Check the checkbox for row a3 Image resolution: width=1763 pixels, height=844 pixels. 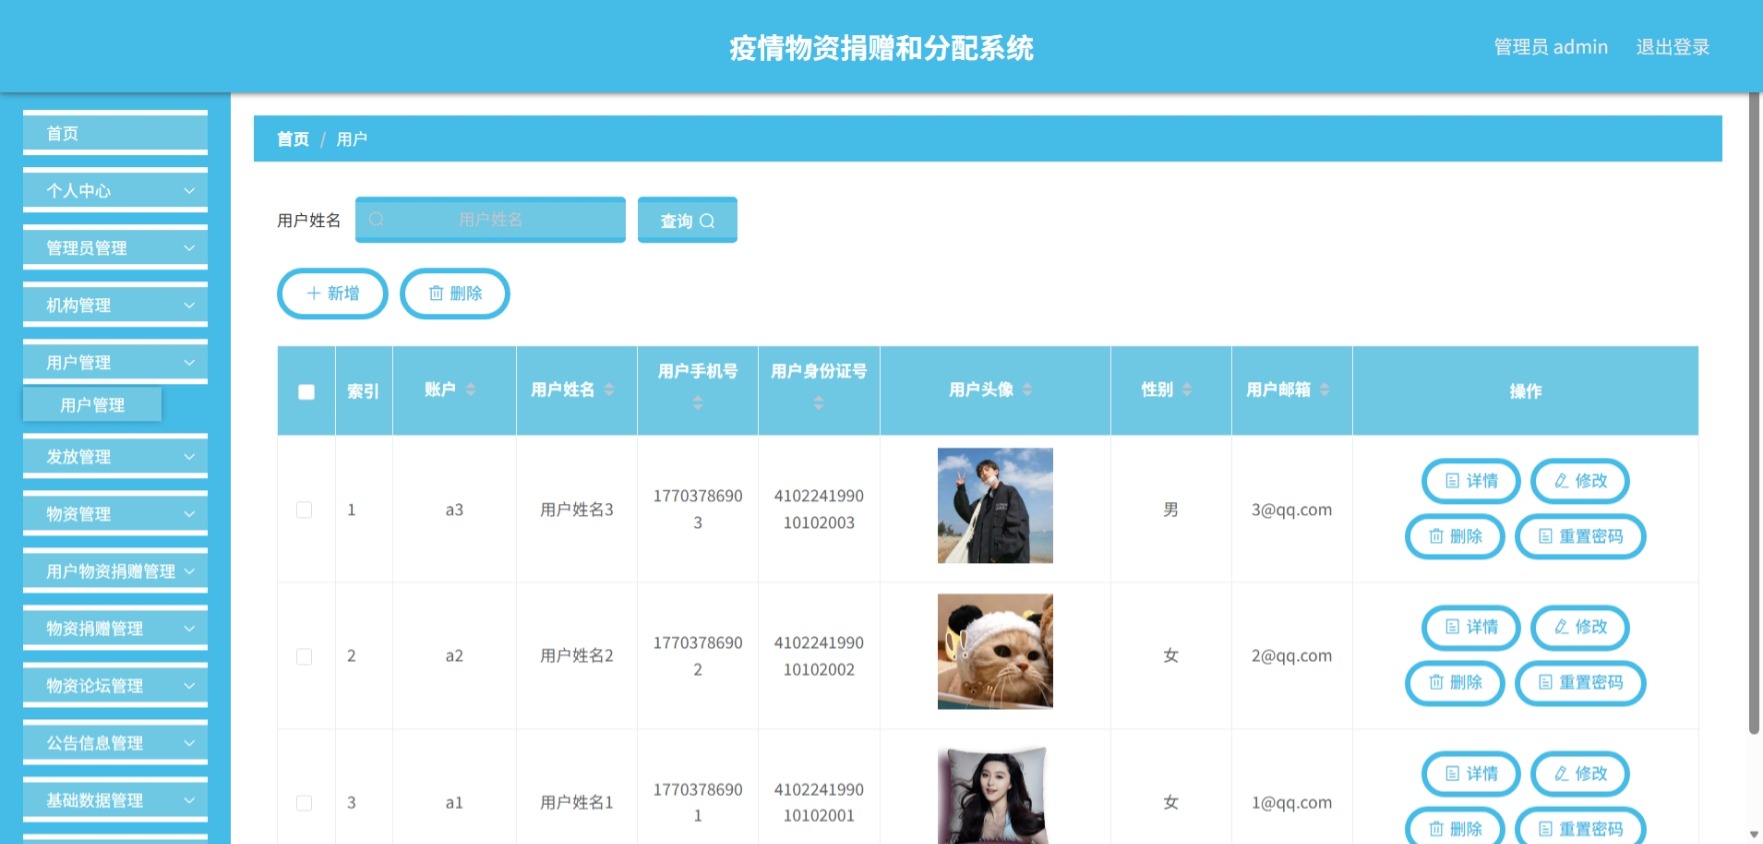pyautogui.click(x=304, y=510)
